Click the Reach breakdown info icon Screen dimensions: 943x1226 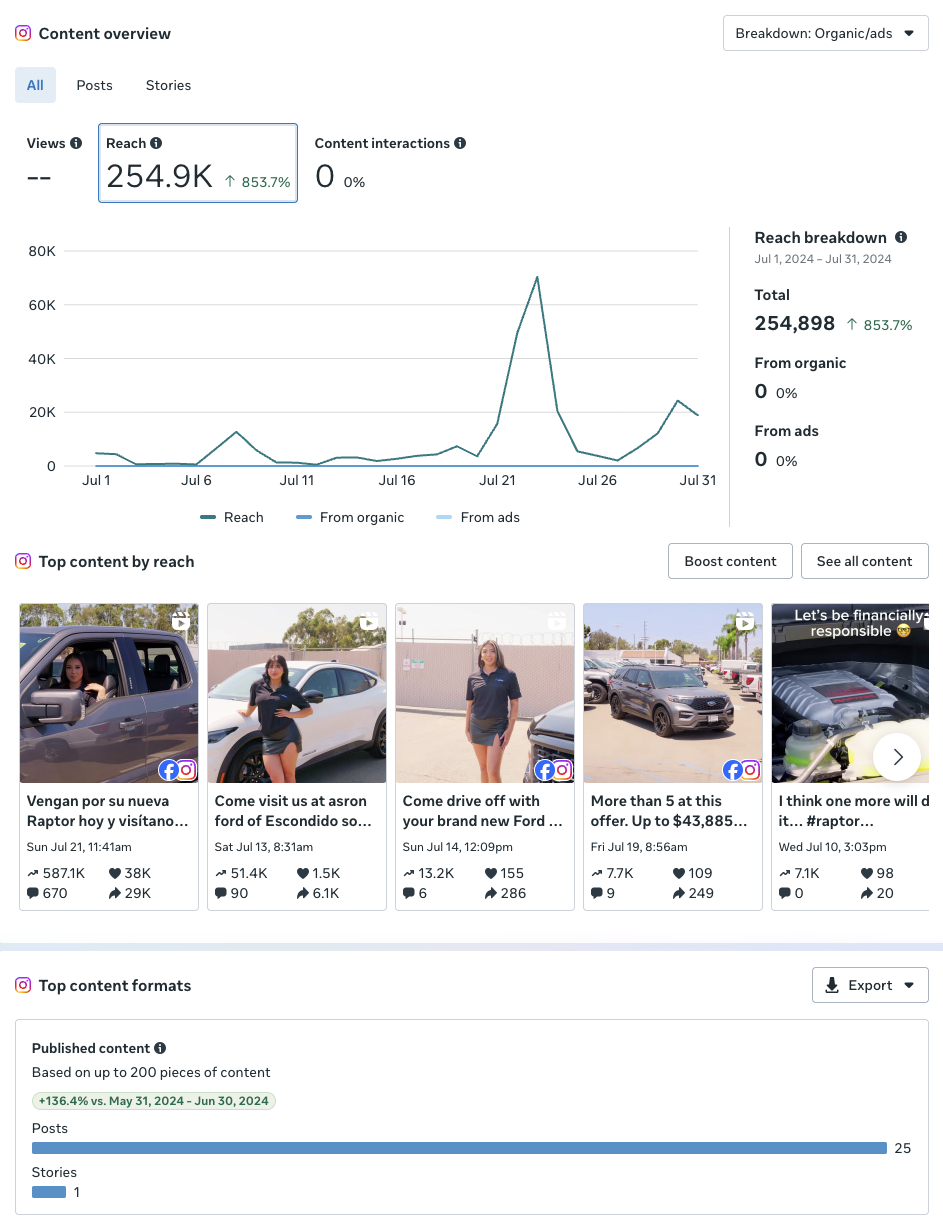(901, 237)
